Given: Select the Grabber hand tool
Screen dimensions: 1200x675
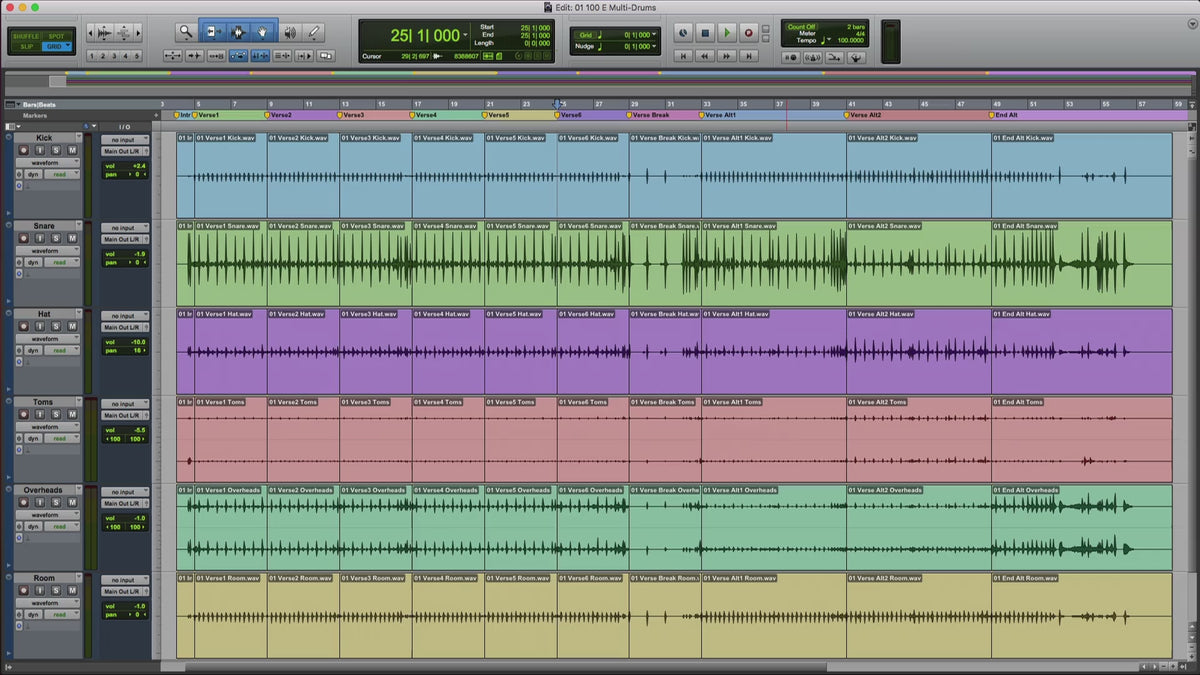Looking at the screenshot, I should [x=264, y=32].
